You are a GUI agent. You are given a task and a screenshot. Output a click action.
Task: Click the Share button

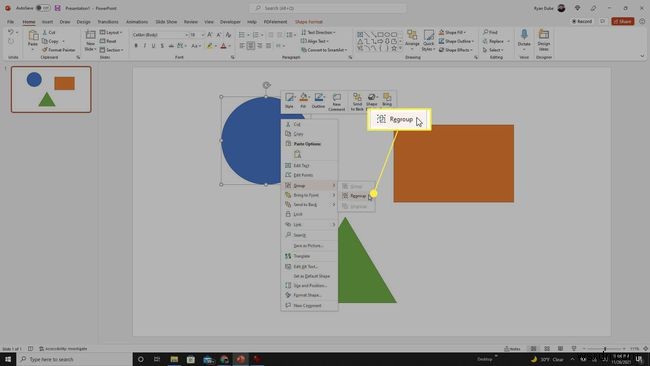coord(623,21)
